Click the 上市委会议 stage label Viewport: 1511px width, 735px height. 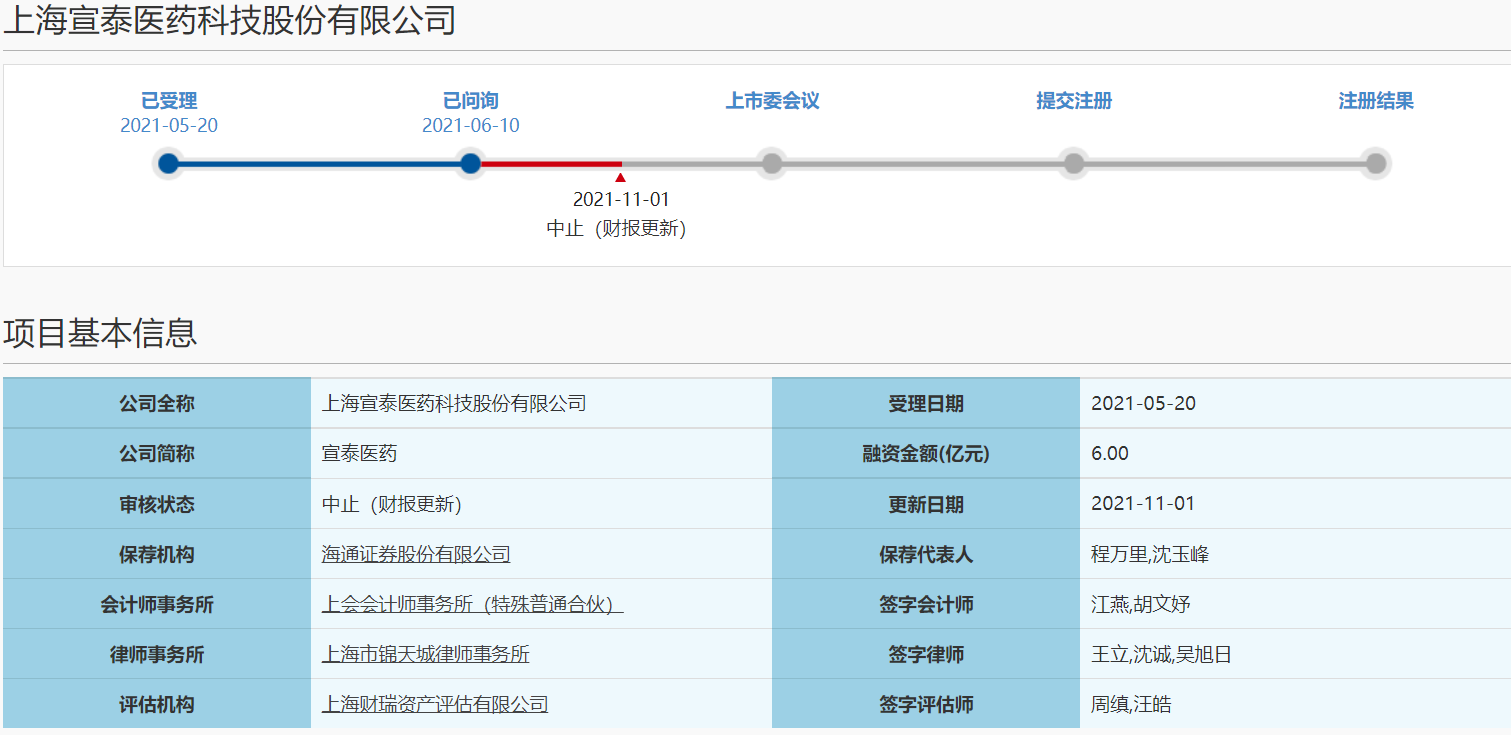772,101
